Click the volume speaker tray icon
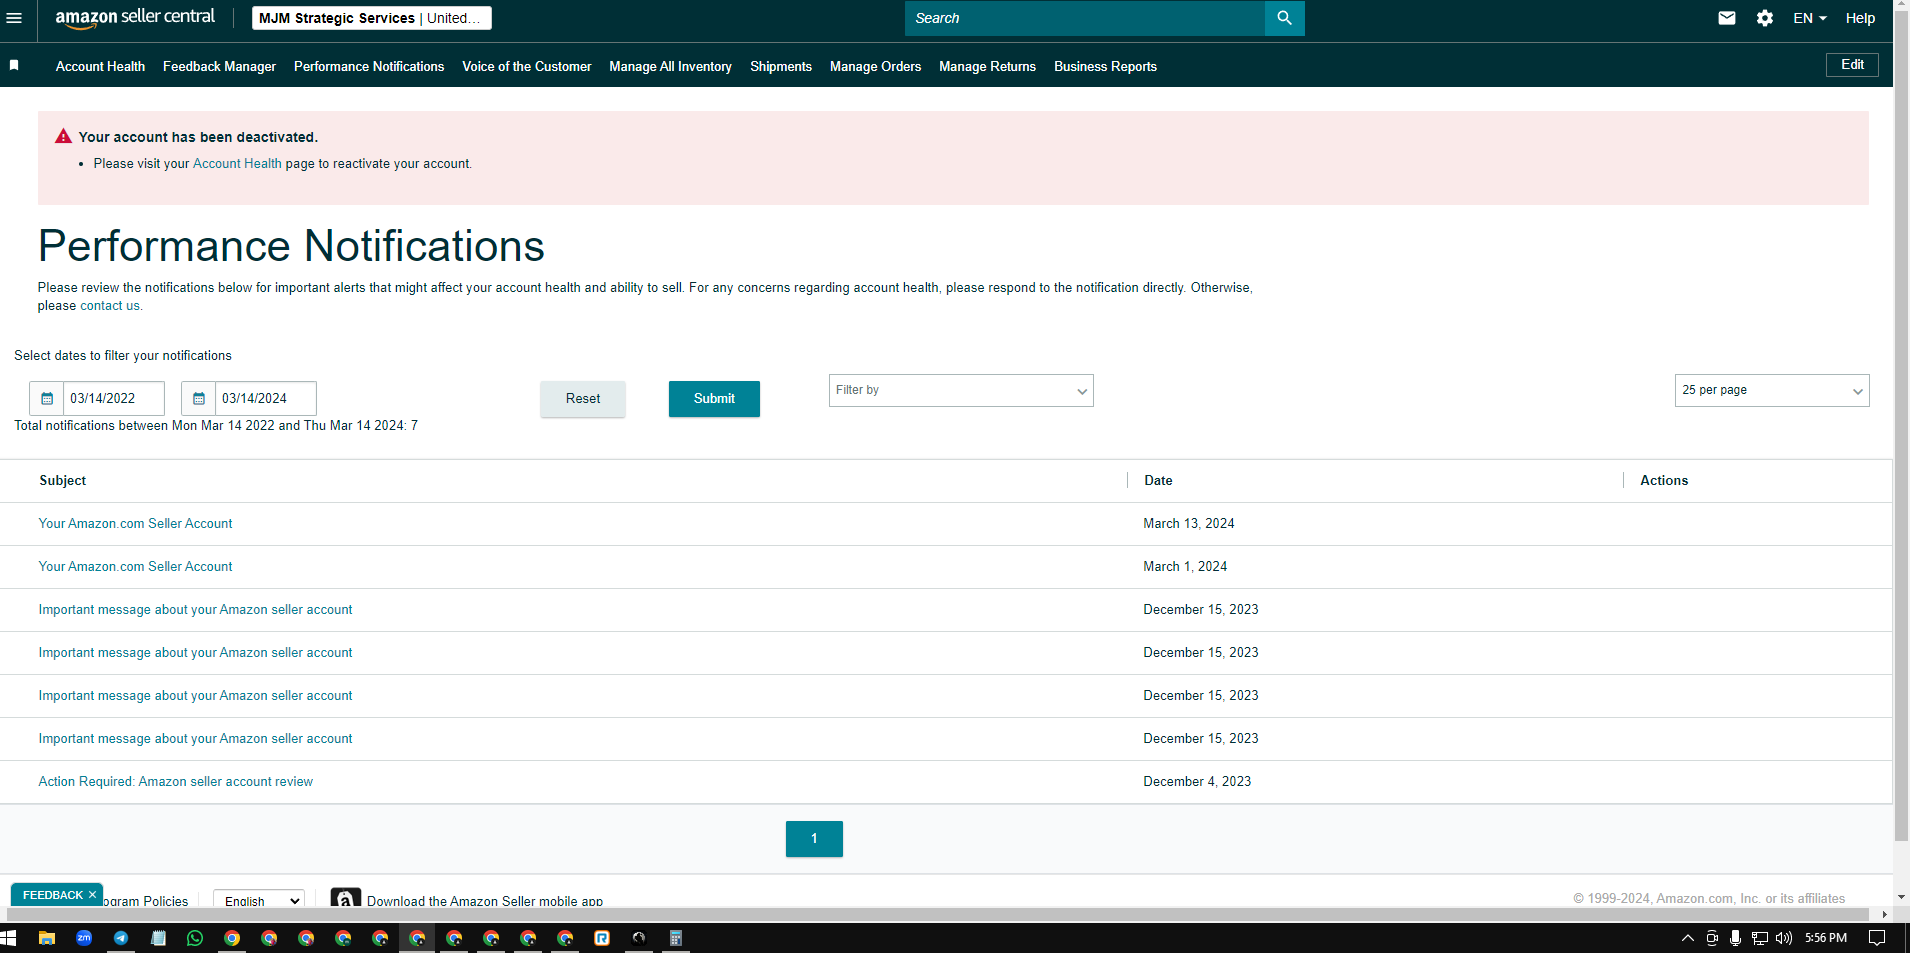 (x=1784, y=938)
